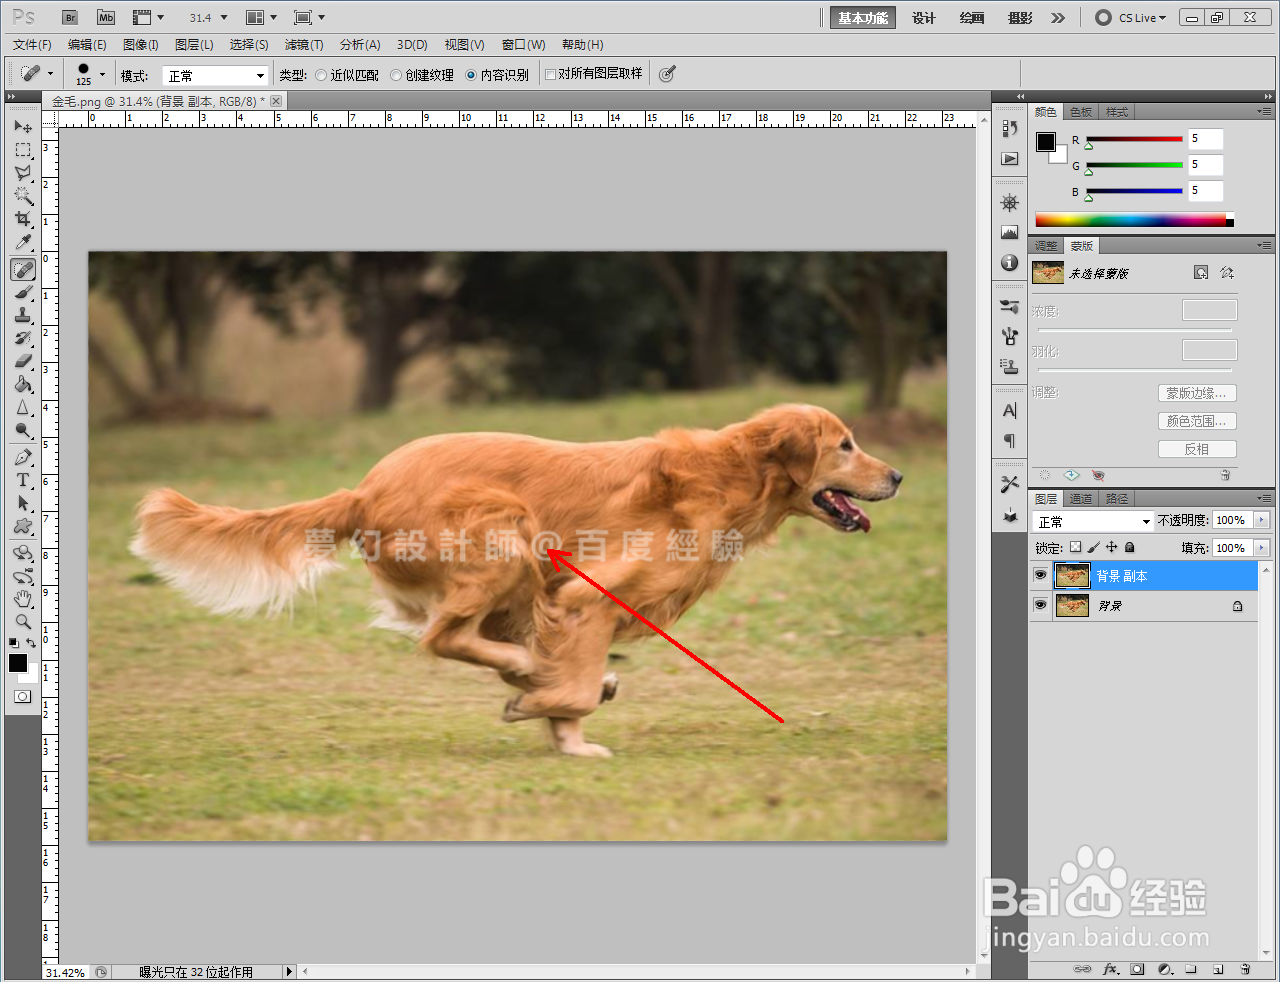Select the Move tool

[23, 126]
